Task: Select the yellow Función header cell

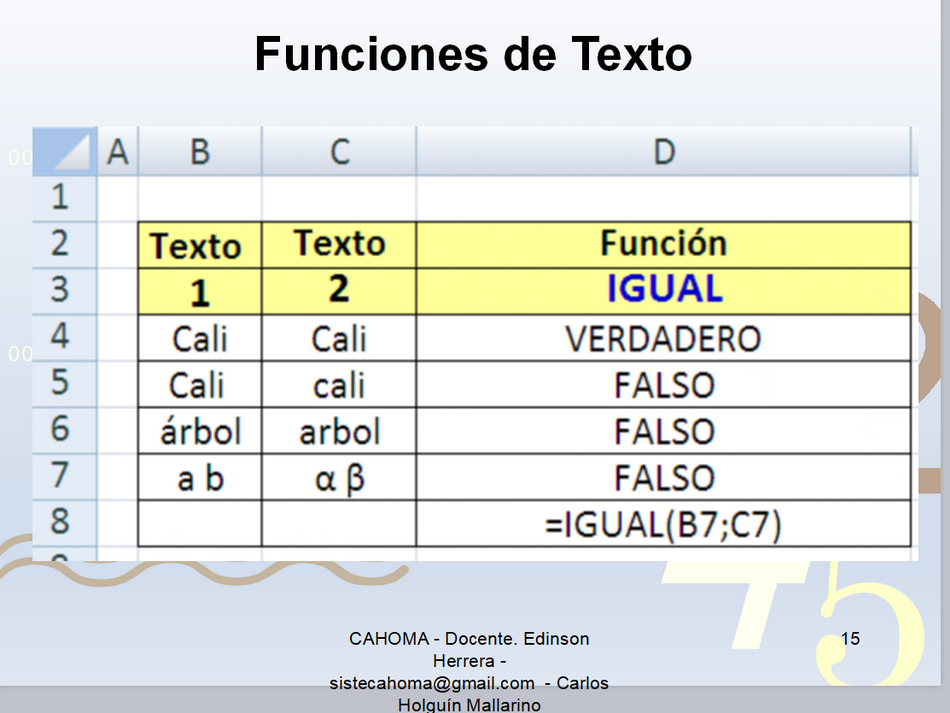Action: 663,244
